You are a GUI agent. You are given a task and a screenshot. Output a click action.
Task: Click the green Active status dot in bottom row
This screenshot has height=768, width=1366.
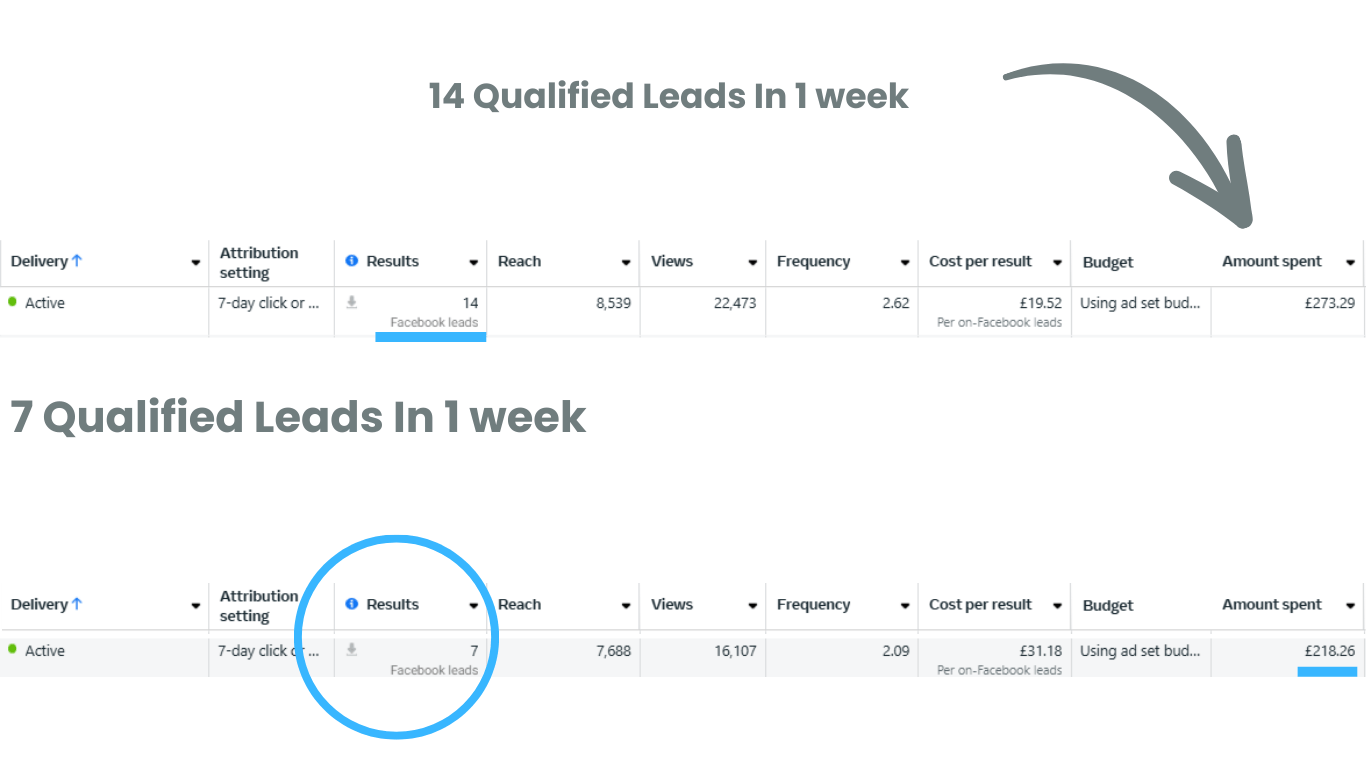tap(12, 649)
